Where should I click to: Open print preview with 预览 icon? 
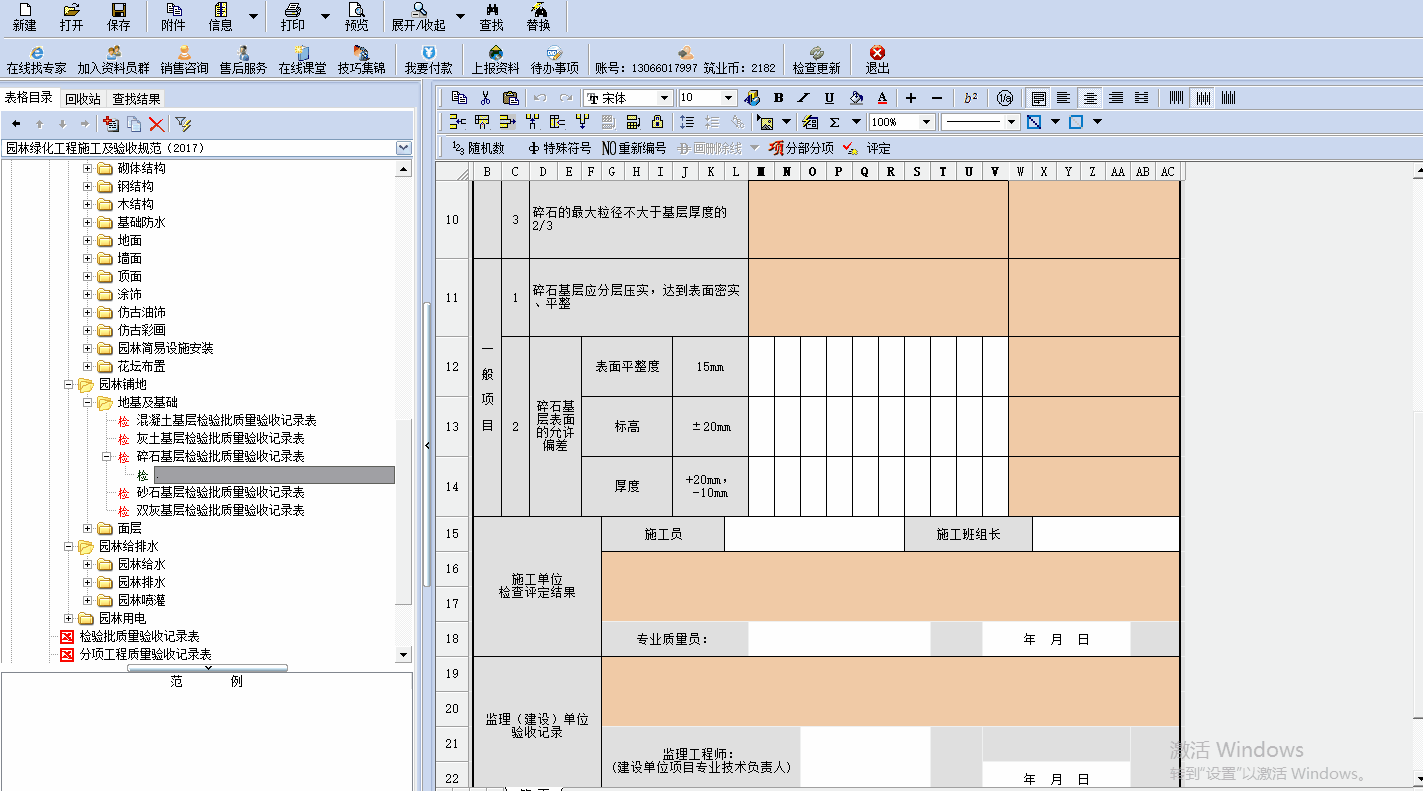(x=356, y=17)
